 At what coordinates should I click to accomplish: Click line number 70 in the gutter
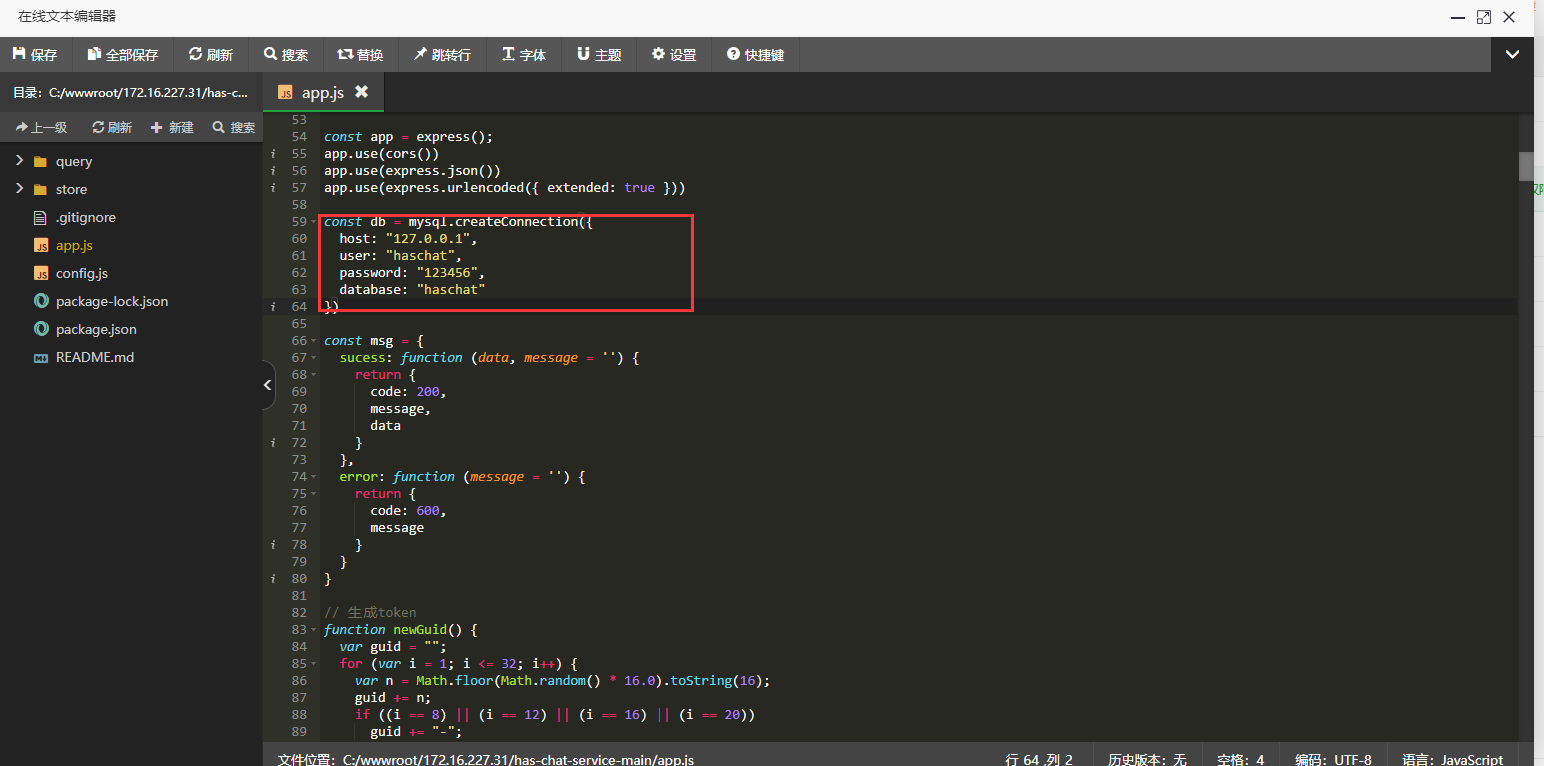(x=299, y=409)
